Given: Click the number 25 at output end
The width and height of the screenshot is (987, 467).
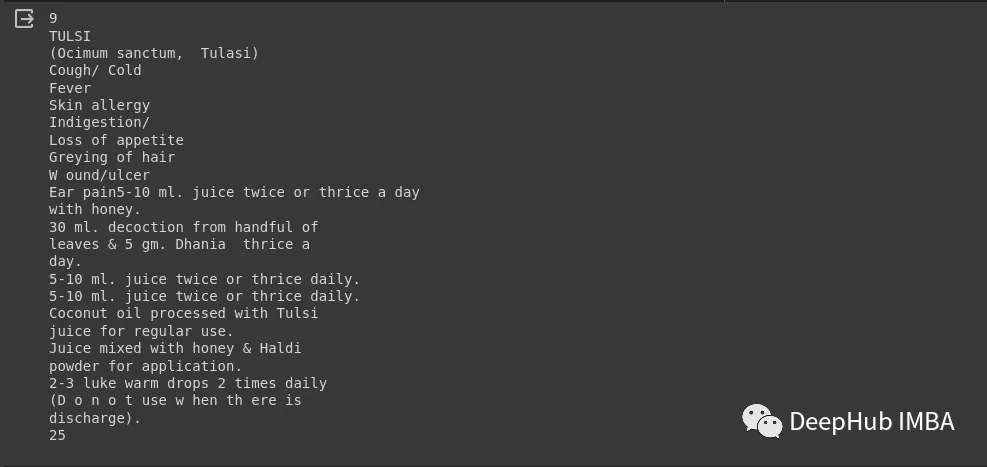Looking at the screenshot, I should [x=57, y=435].
